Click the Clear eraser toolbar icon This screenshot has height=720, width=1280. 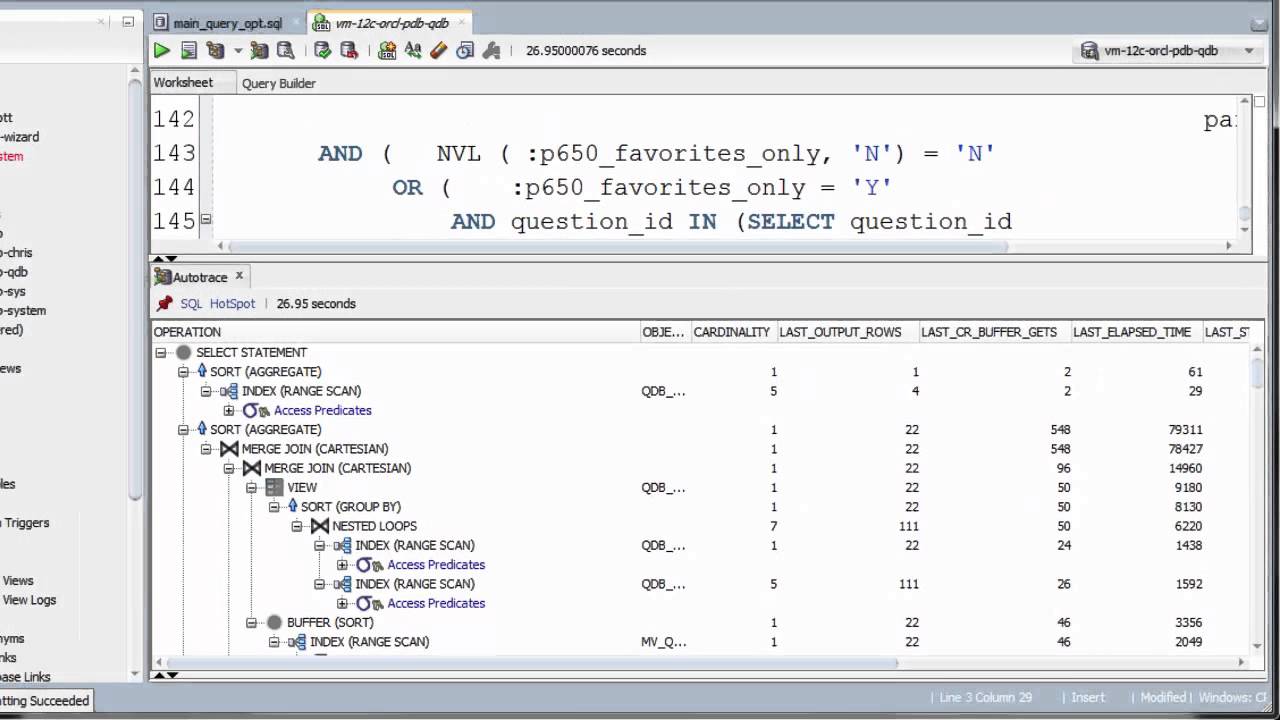click(438, 50)
